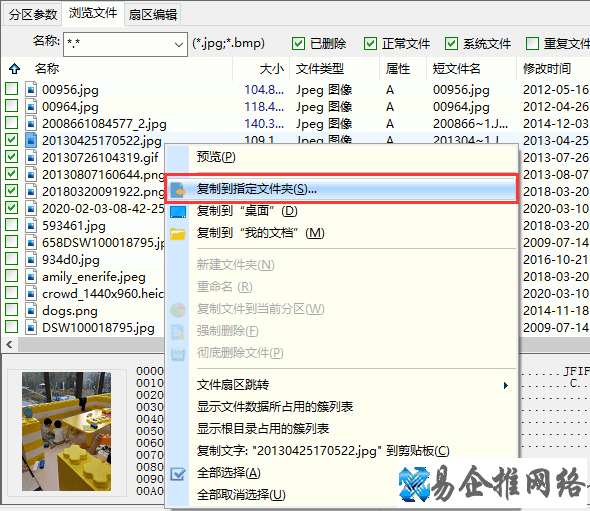
Task: Check the box for crowd_1440x960.heic
Action: [x=12, y=293]
